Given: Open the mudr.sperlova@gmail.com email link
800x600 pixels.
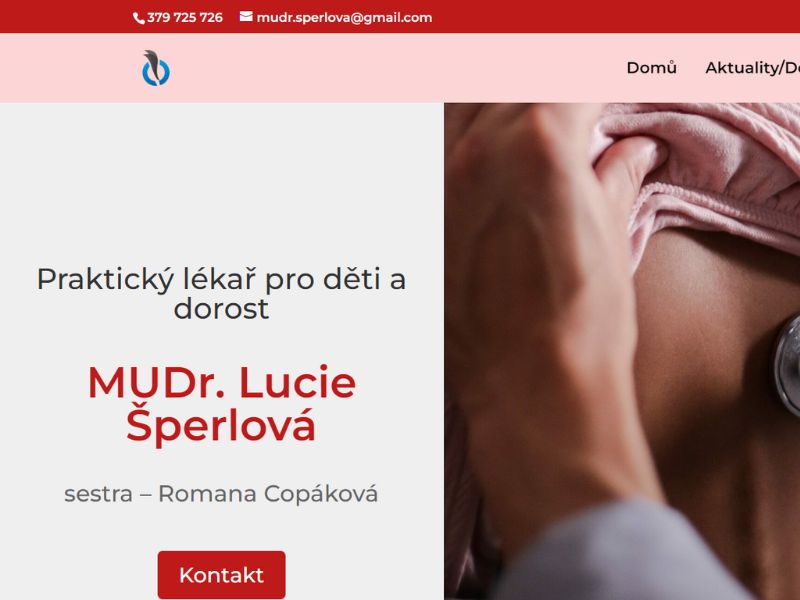Looking at the screenshot, I should point(344,18).
